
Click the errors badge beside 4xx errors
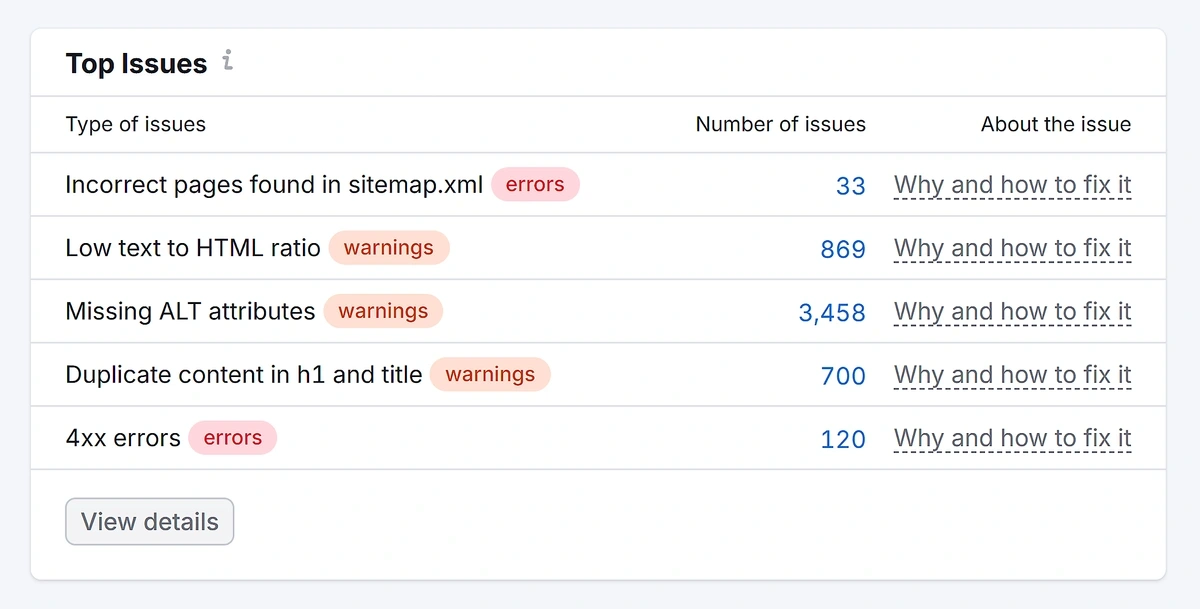pos(232,438)
